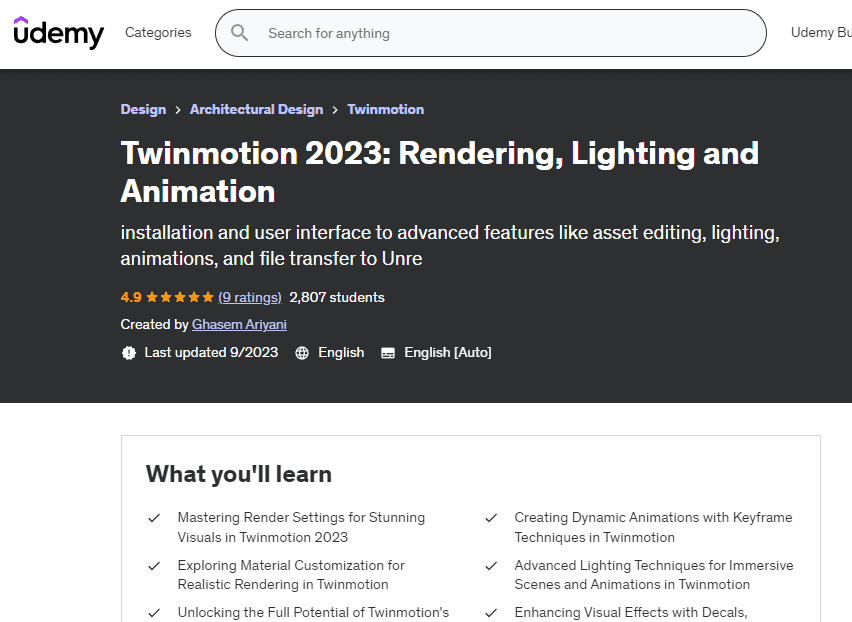Click the What you'll learn heading
The width and height of the screenshot is (852, 622).
click(239, 474)
